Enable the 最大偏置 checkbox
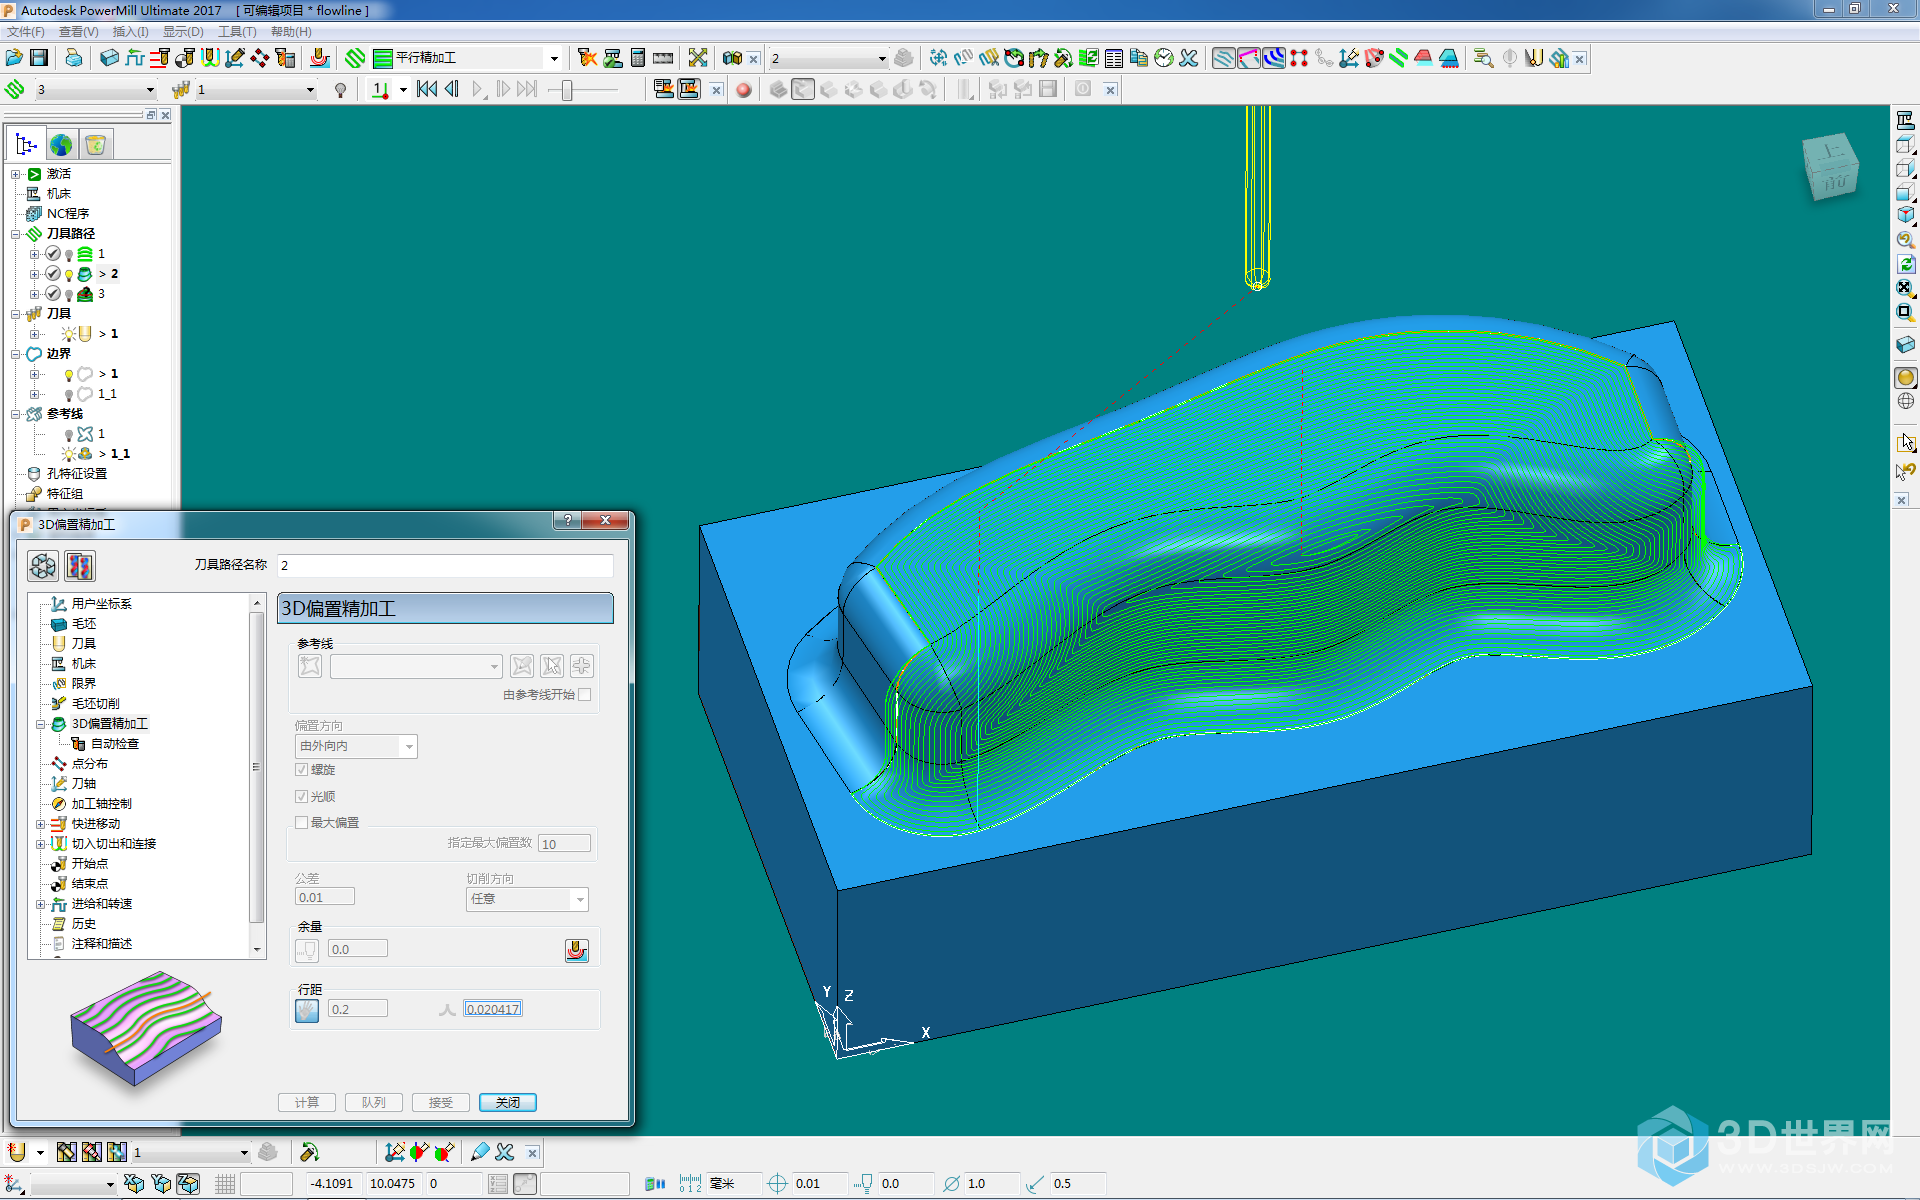Image resolution: width=1920 pixels, height=1200 pixels. click(301, 823)
